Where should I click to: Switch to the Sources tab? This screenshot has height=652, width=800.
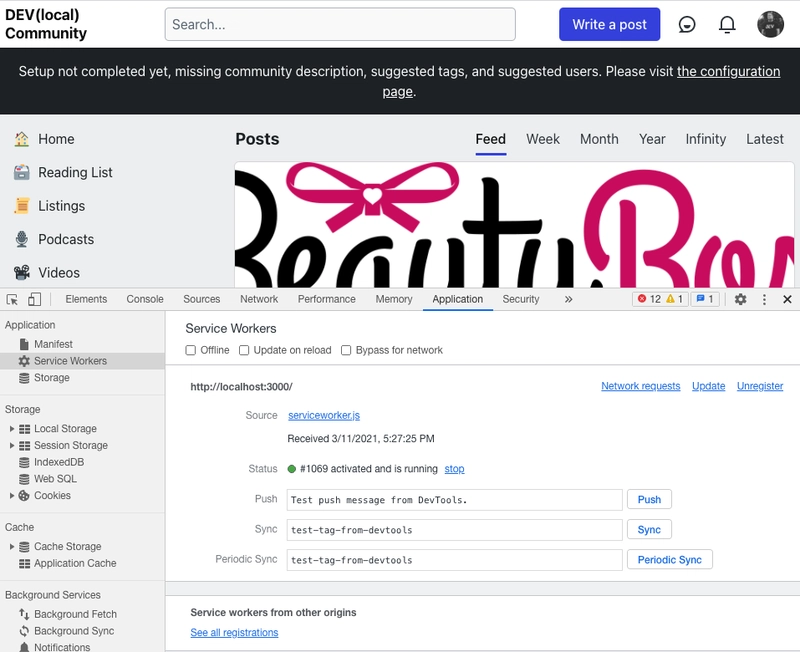click(202, 299)
